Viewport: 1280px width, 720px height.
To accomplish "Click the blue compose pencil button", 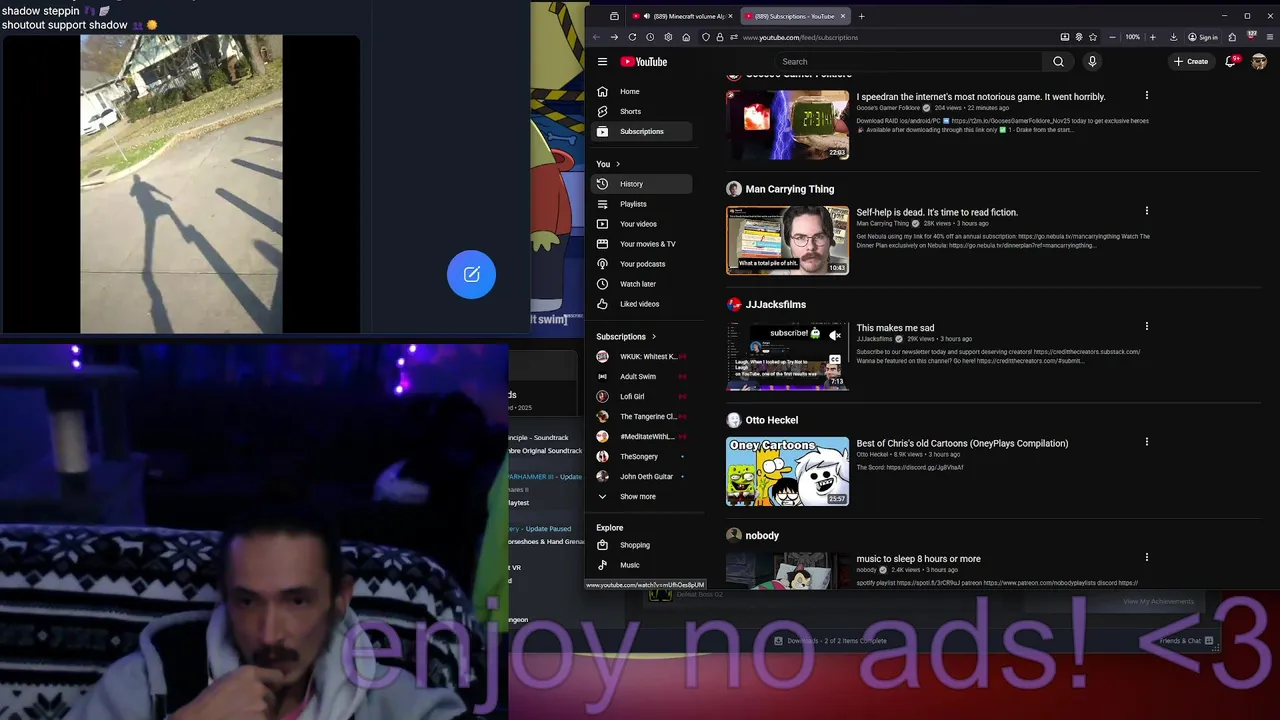I will [471, 274].
